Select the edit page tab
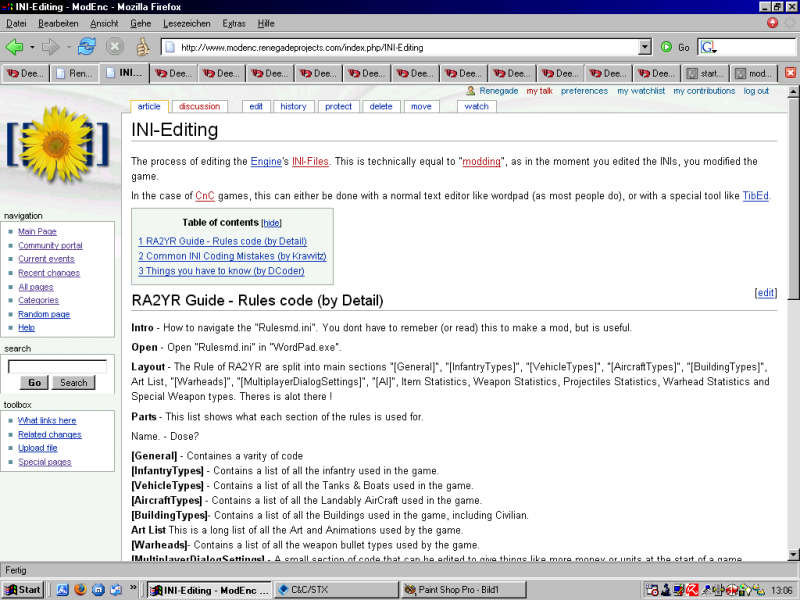 tap(256, 106)
